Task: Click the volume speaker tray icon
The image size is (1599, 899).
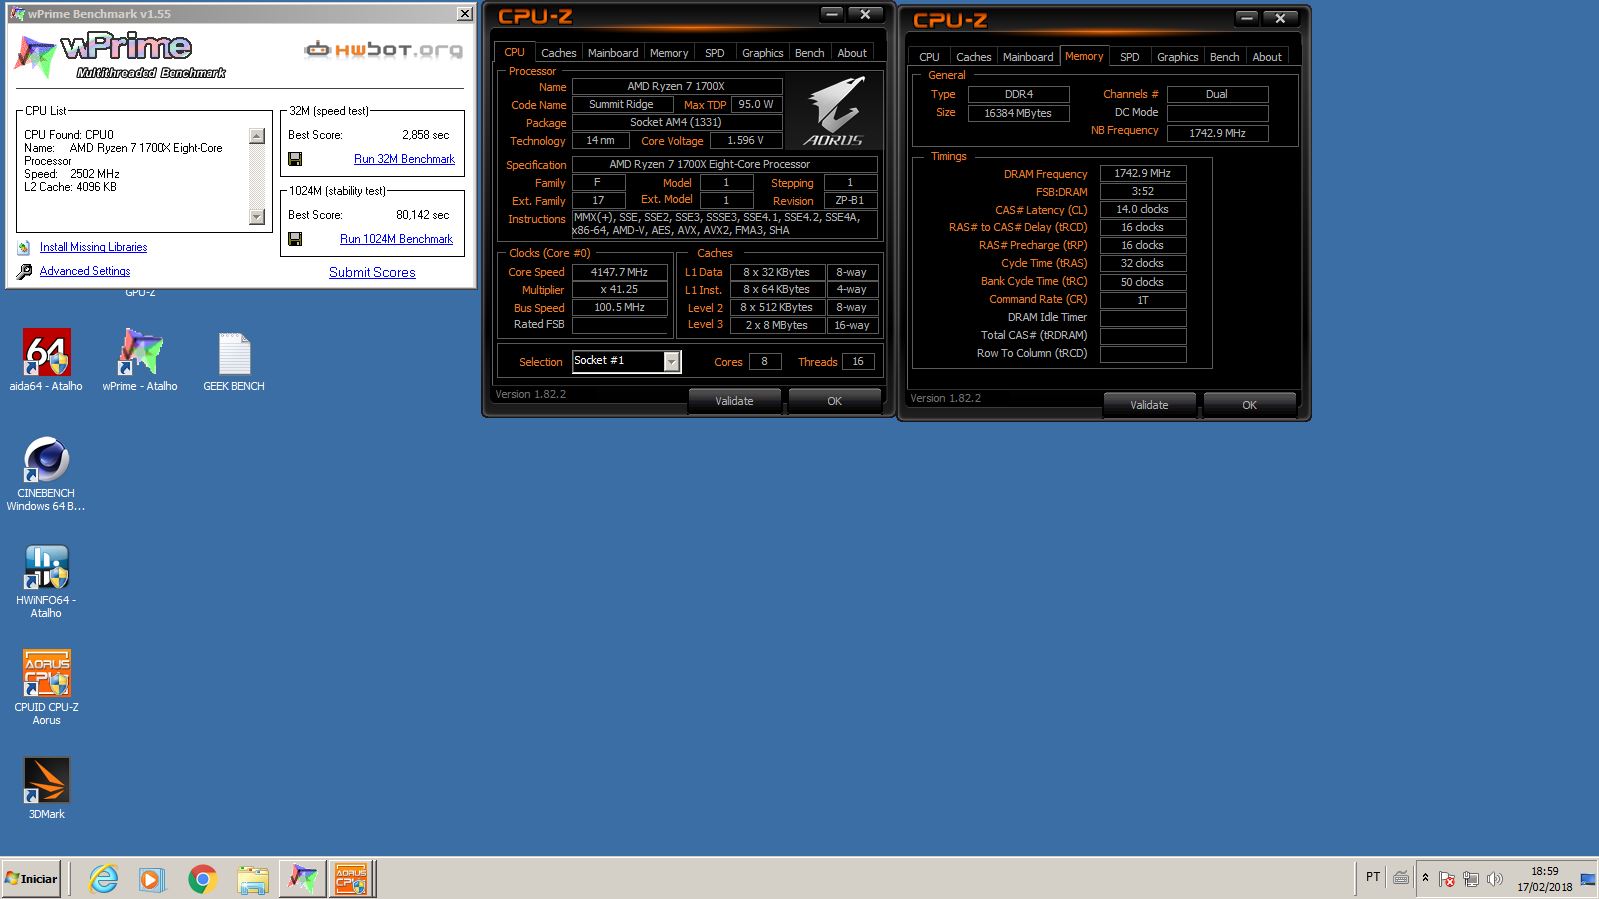Action: tap(1494, 879)
